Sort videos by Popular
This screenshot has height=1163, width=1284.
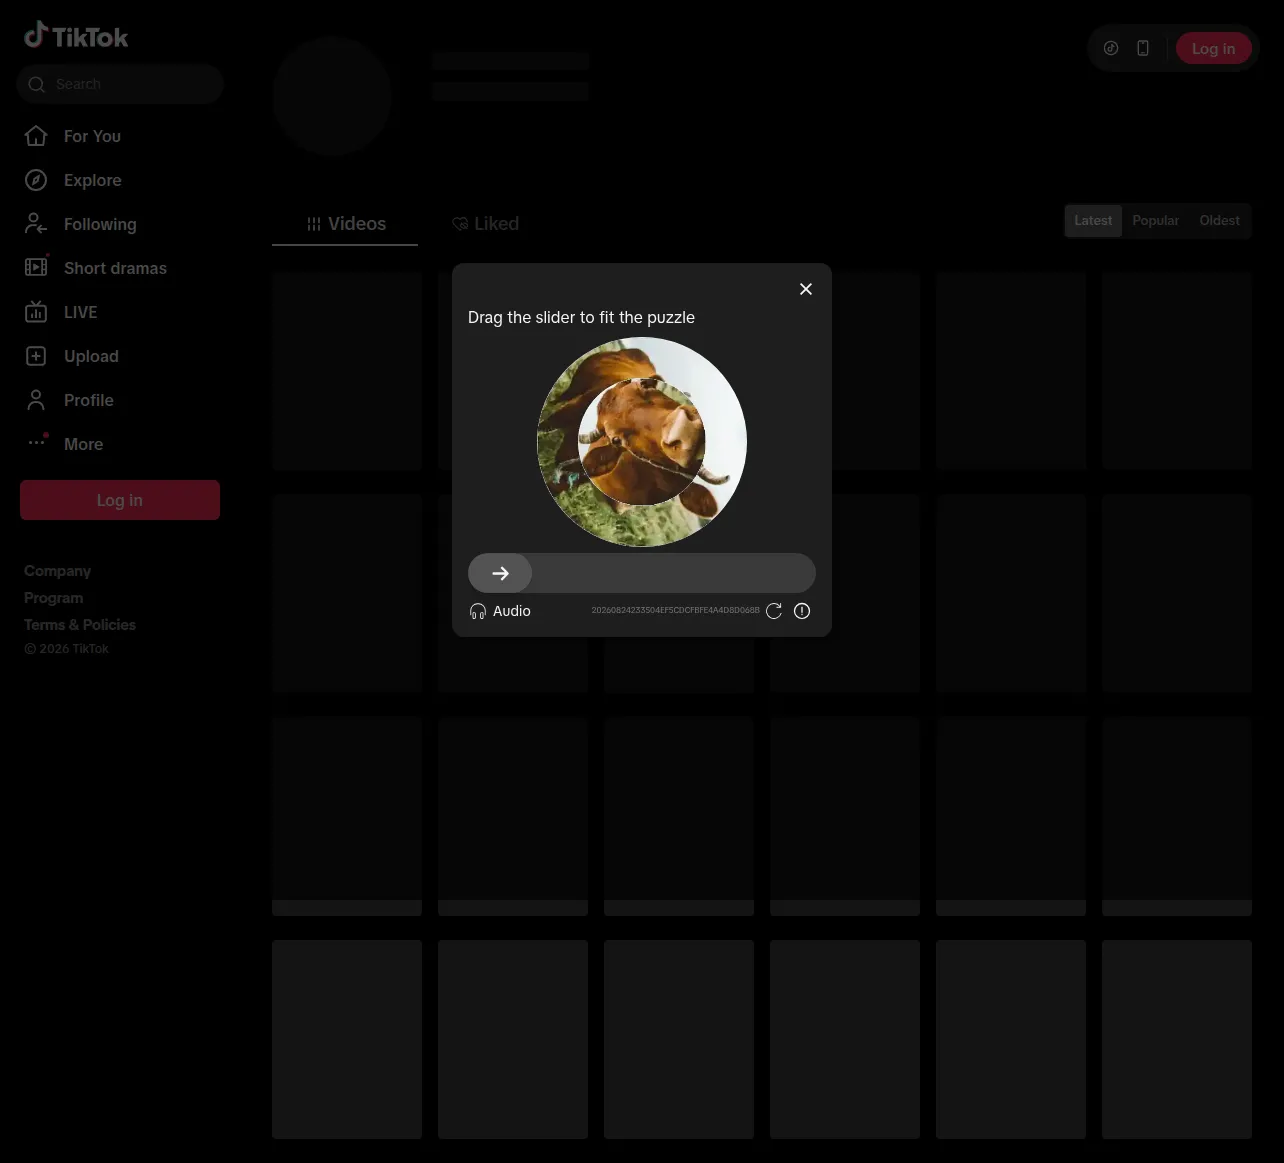tap(1155, 221)
